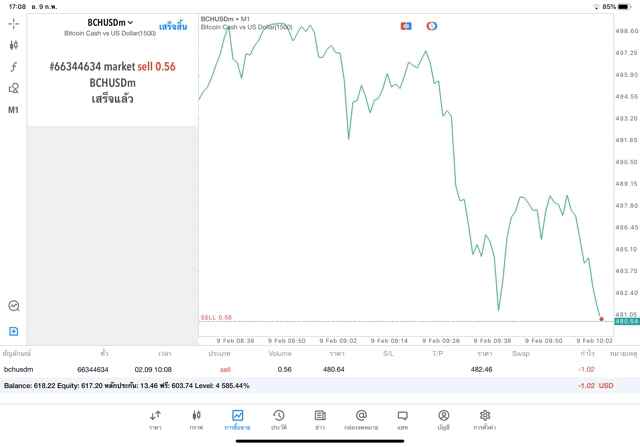
Task: Sort by the Swap column header
Action: point(521,354)
